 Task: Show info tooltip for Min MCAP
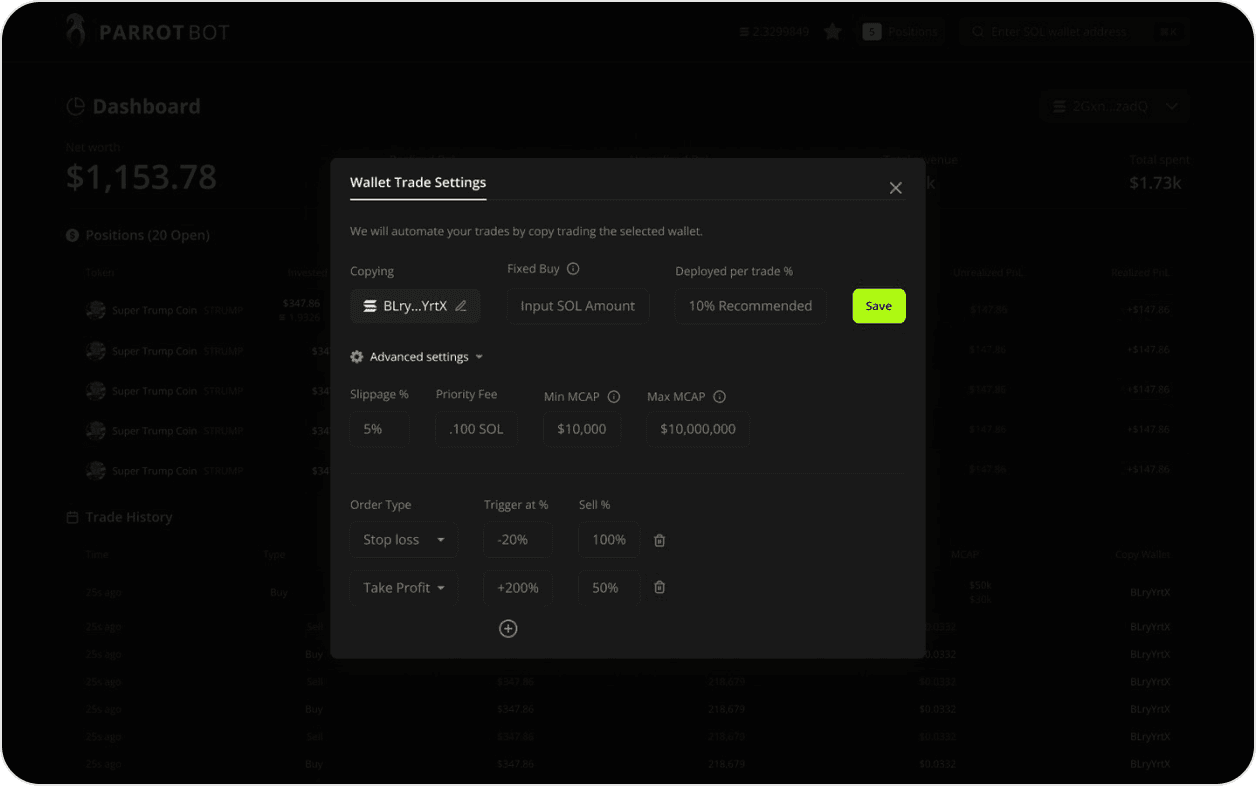614,397
